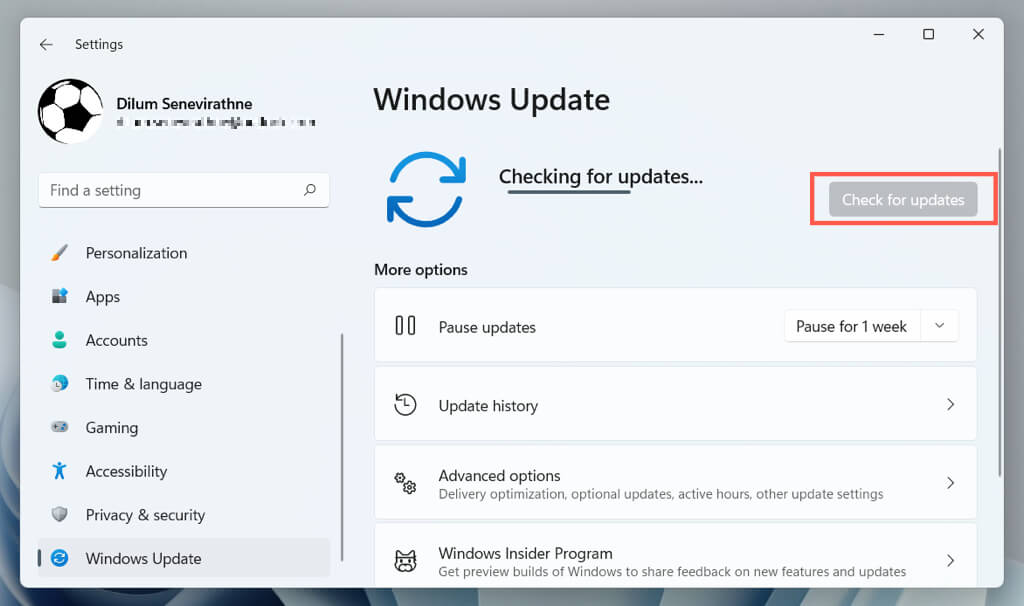Viewport: 1024px width, 606px height.
Task: Minimize the Settings window
Action: [879, 34]
